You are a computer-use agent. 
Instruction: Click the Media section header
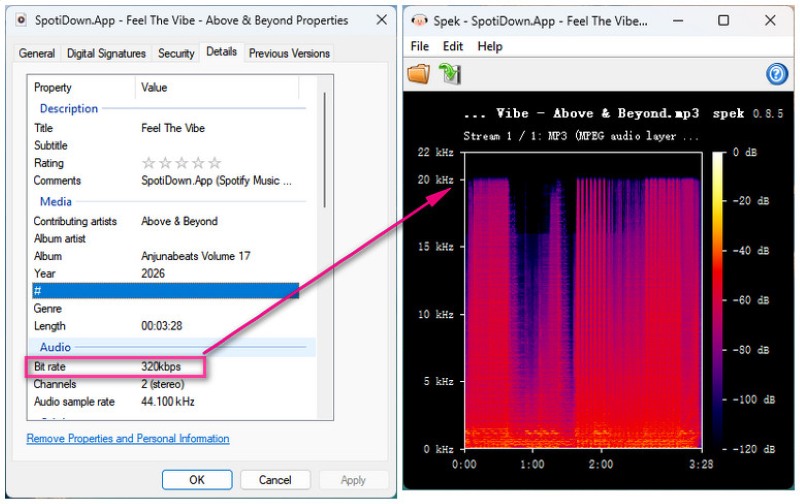[56, 201]
